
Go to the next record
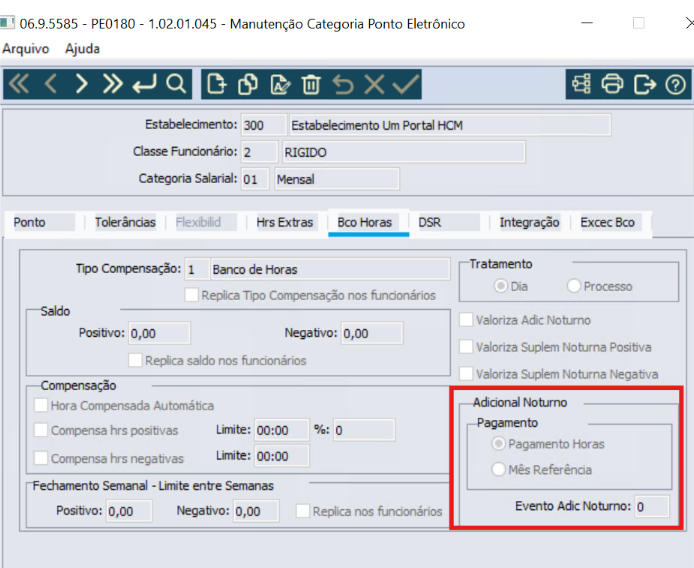pyautogui.click(x=81, y=84)
